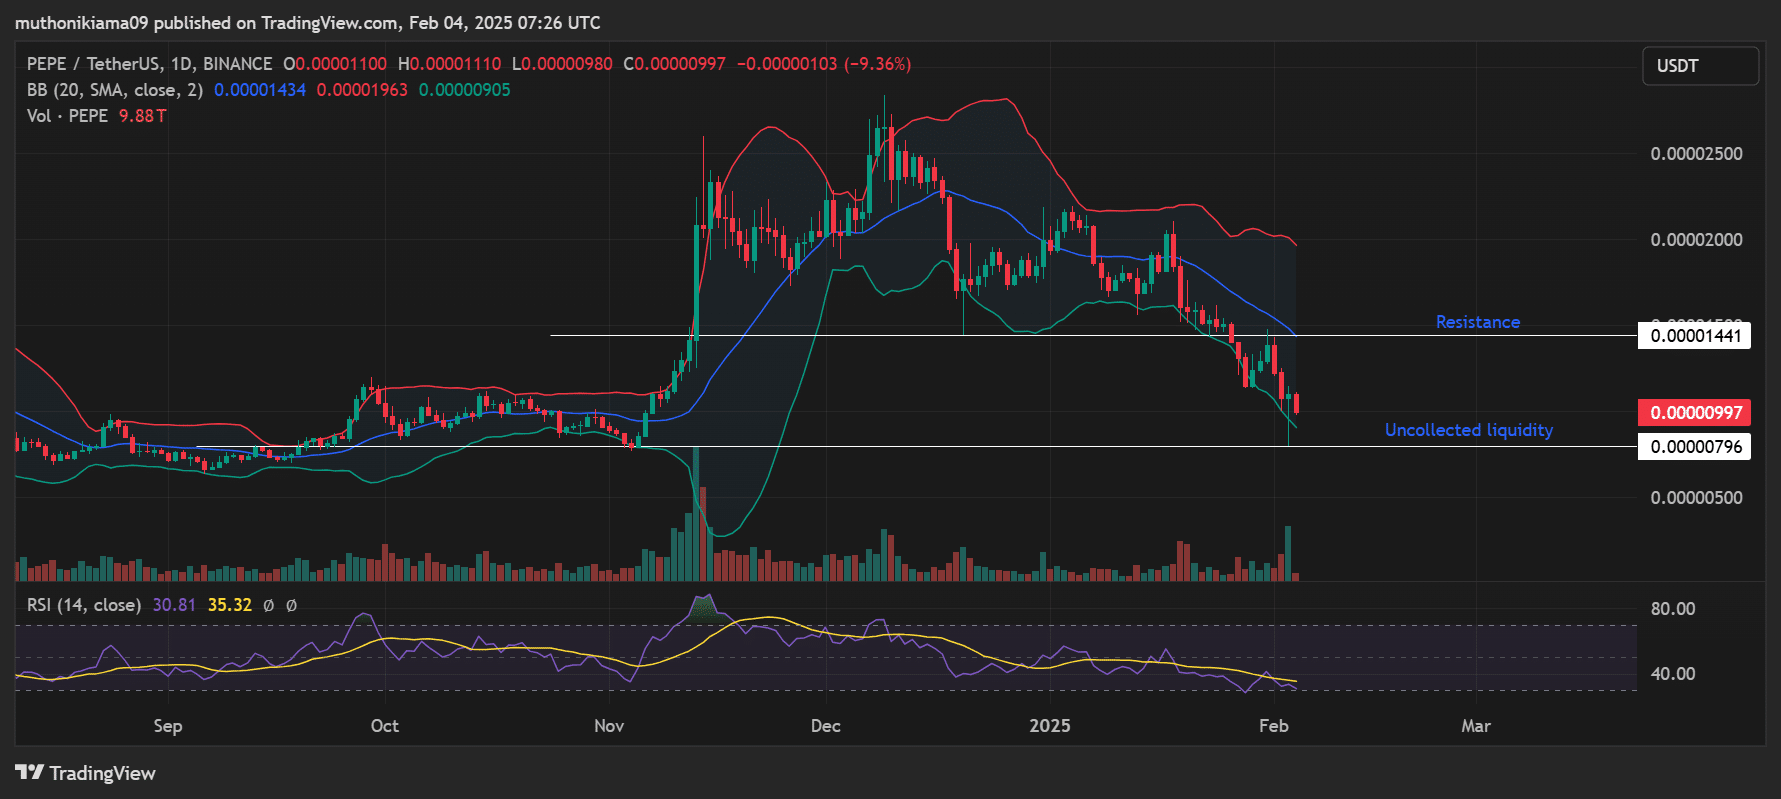Select the Uncollected liquidity annotation
This screenshot has height=799, width=1781.
pyautogui.click(x=1468, y=430)
